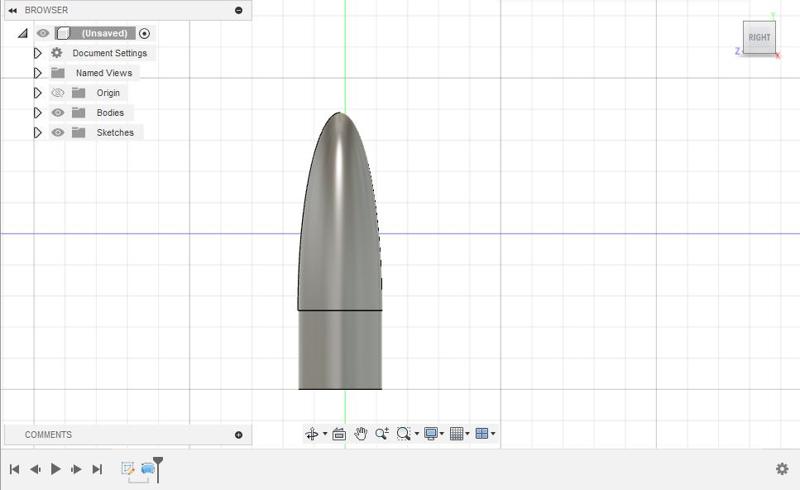Open the Zoom Window dropdown arrow

tap(417, 434)
